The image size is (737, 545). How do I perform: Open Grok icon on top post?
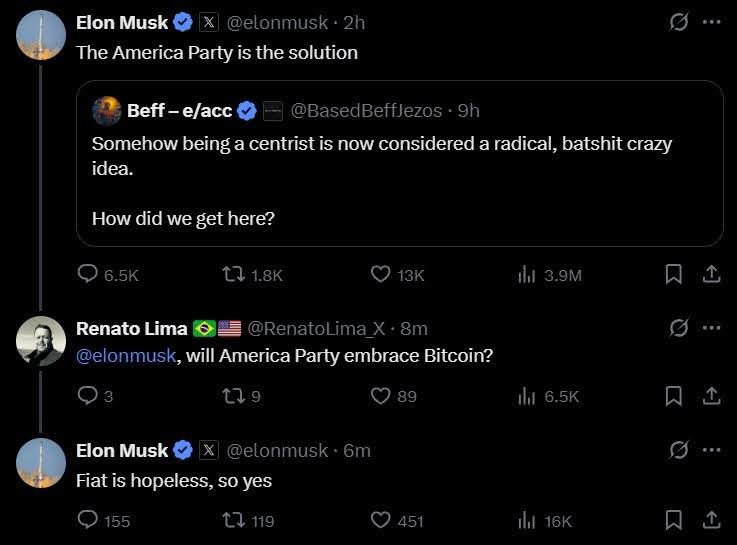click(x=679, y=22)
